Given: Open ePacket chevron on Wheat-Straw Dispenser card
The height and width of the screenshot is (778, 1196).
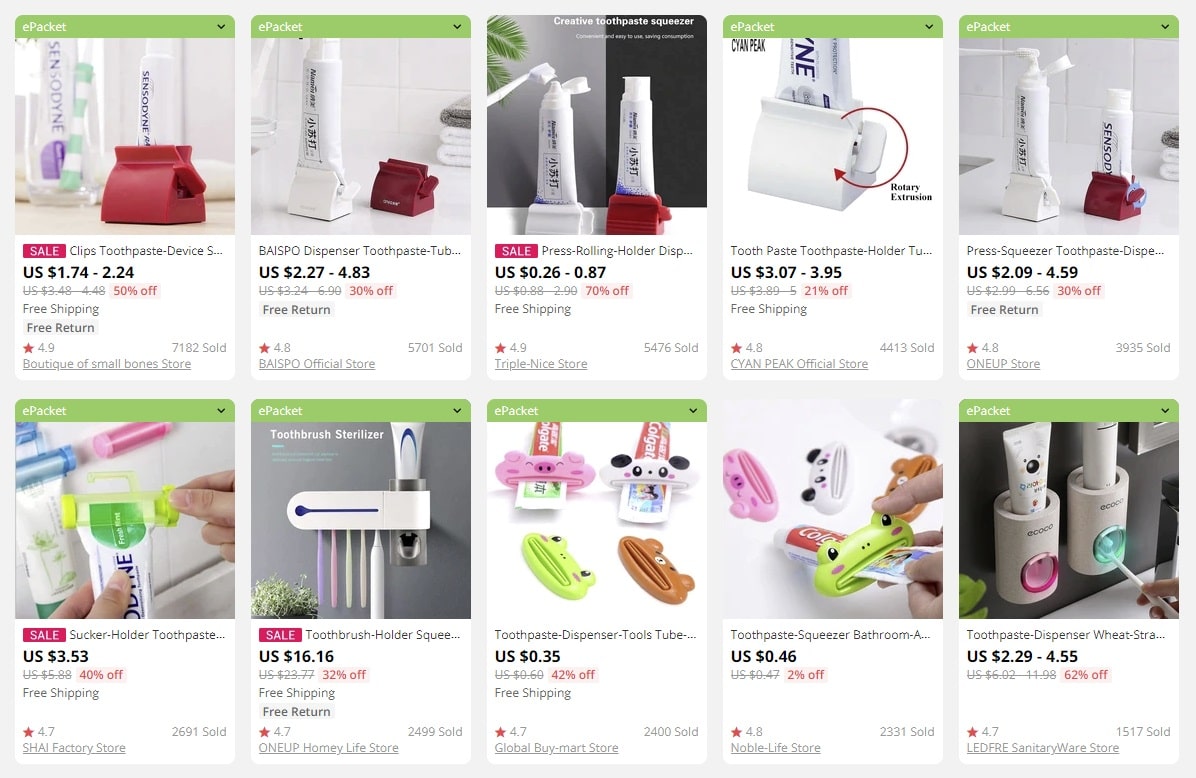Looking at the screenshot, I should coord(1165,410).
